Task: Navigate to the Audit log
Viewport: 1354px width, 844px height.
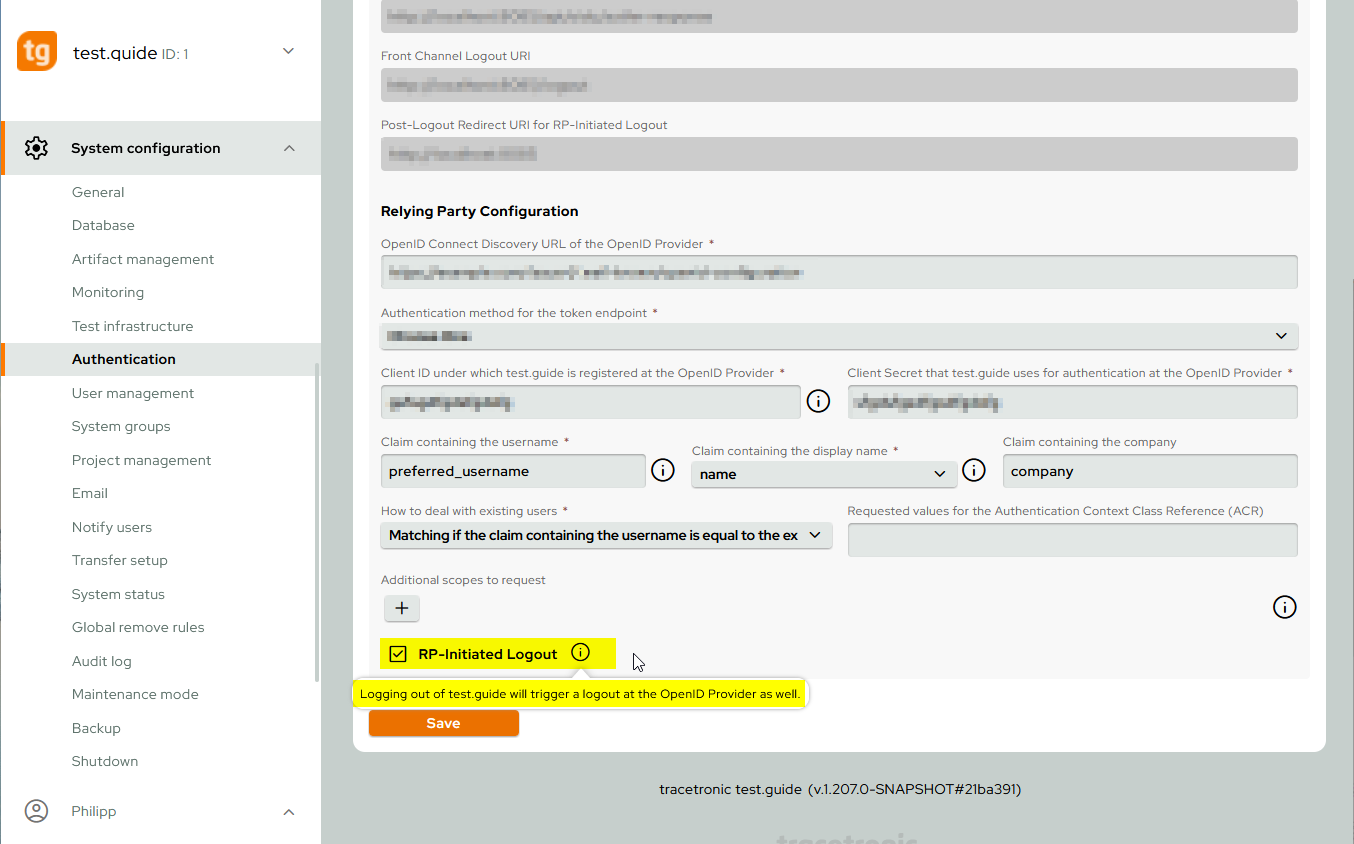Action: point(100,660)
